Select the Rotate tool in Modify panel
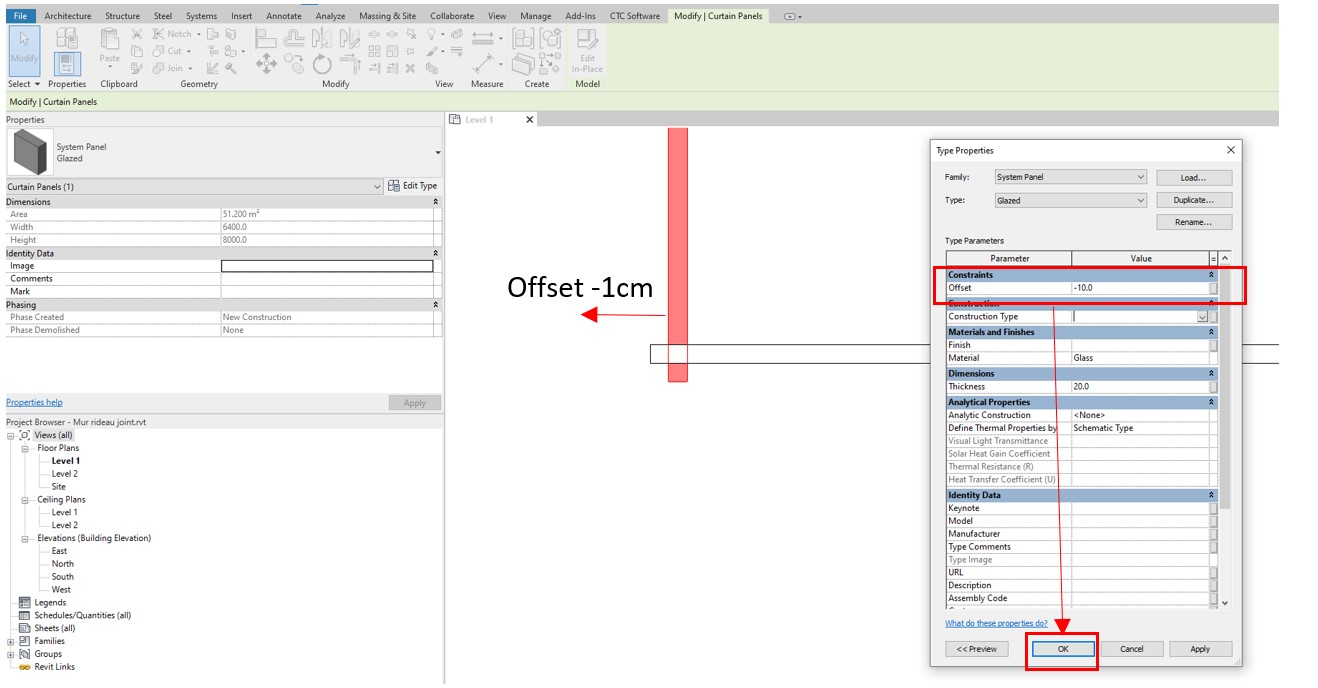 click(322, 65)
